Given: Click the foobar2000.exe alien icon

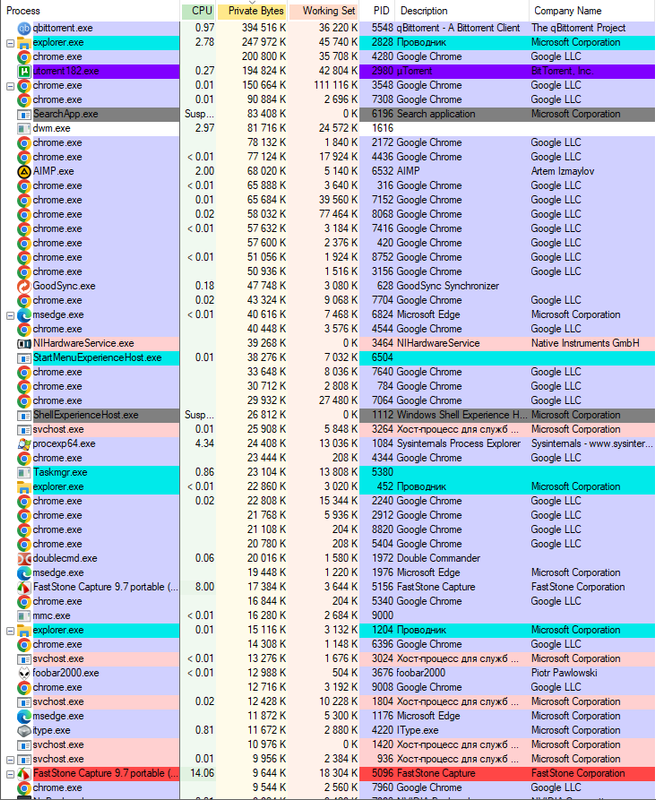Looking at the screenshot, I should click(24, 673).
